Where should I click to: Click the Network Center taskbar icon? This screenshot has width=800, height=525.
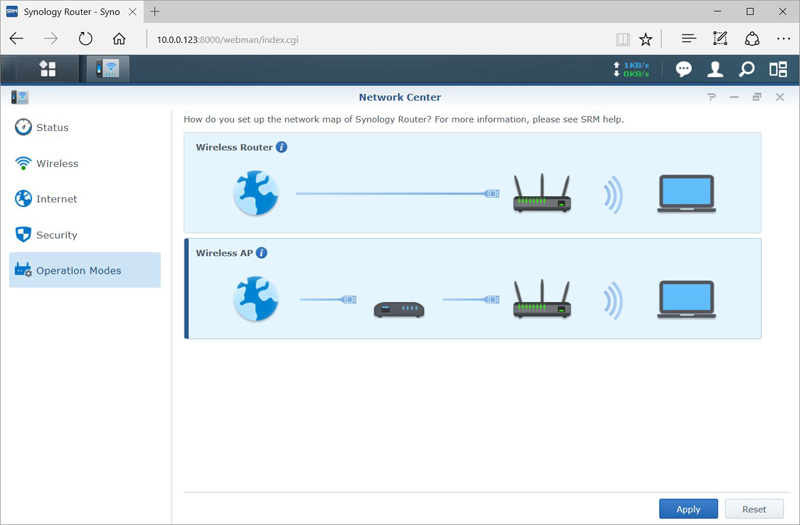(x=108, y=69)
